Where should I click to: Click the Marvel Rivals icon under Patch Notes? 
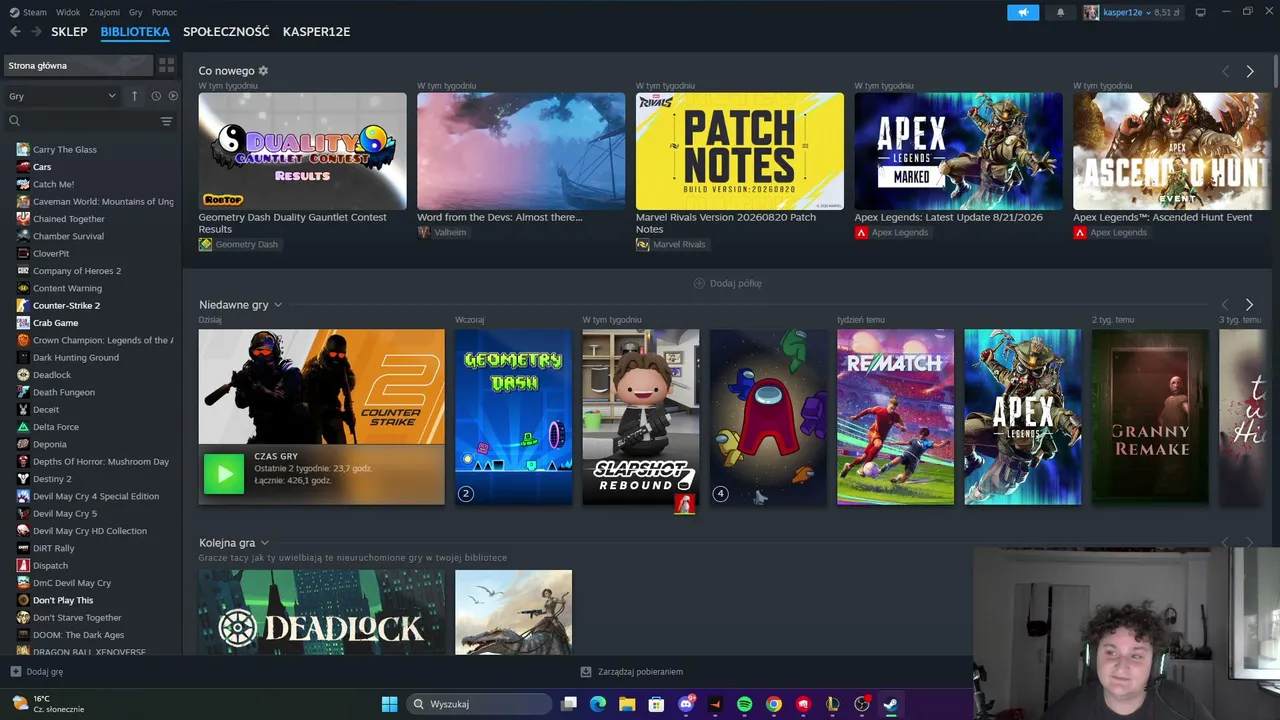tap(642, 244)
